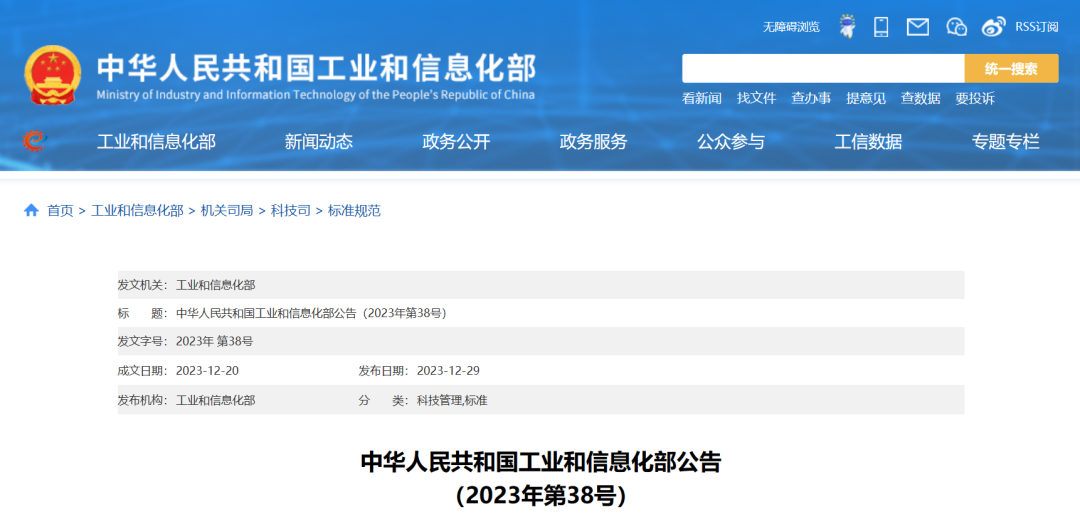Click the mobile phone version icon

[881, 27]
